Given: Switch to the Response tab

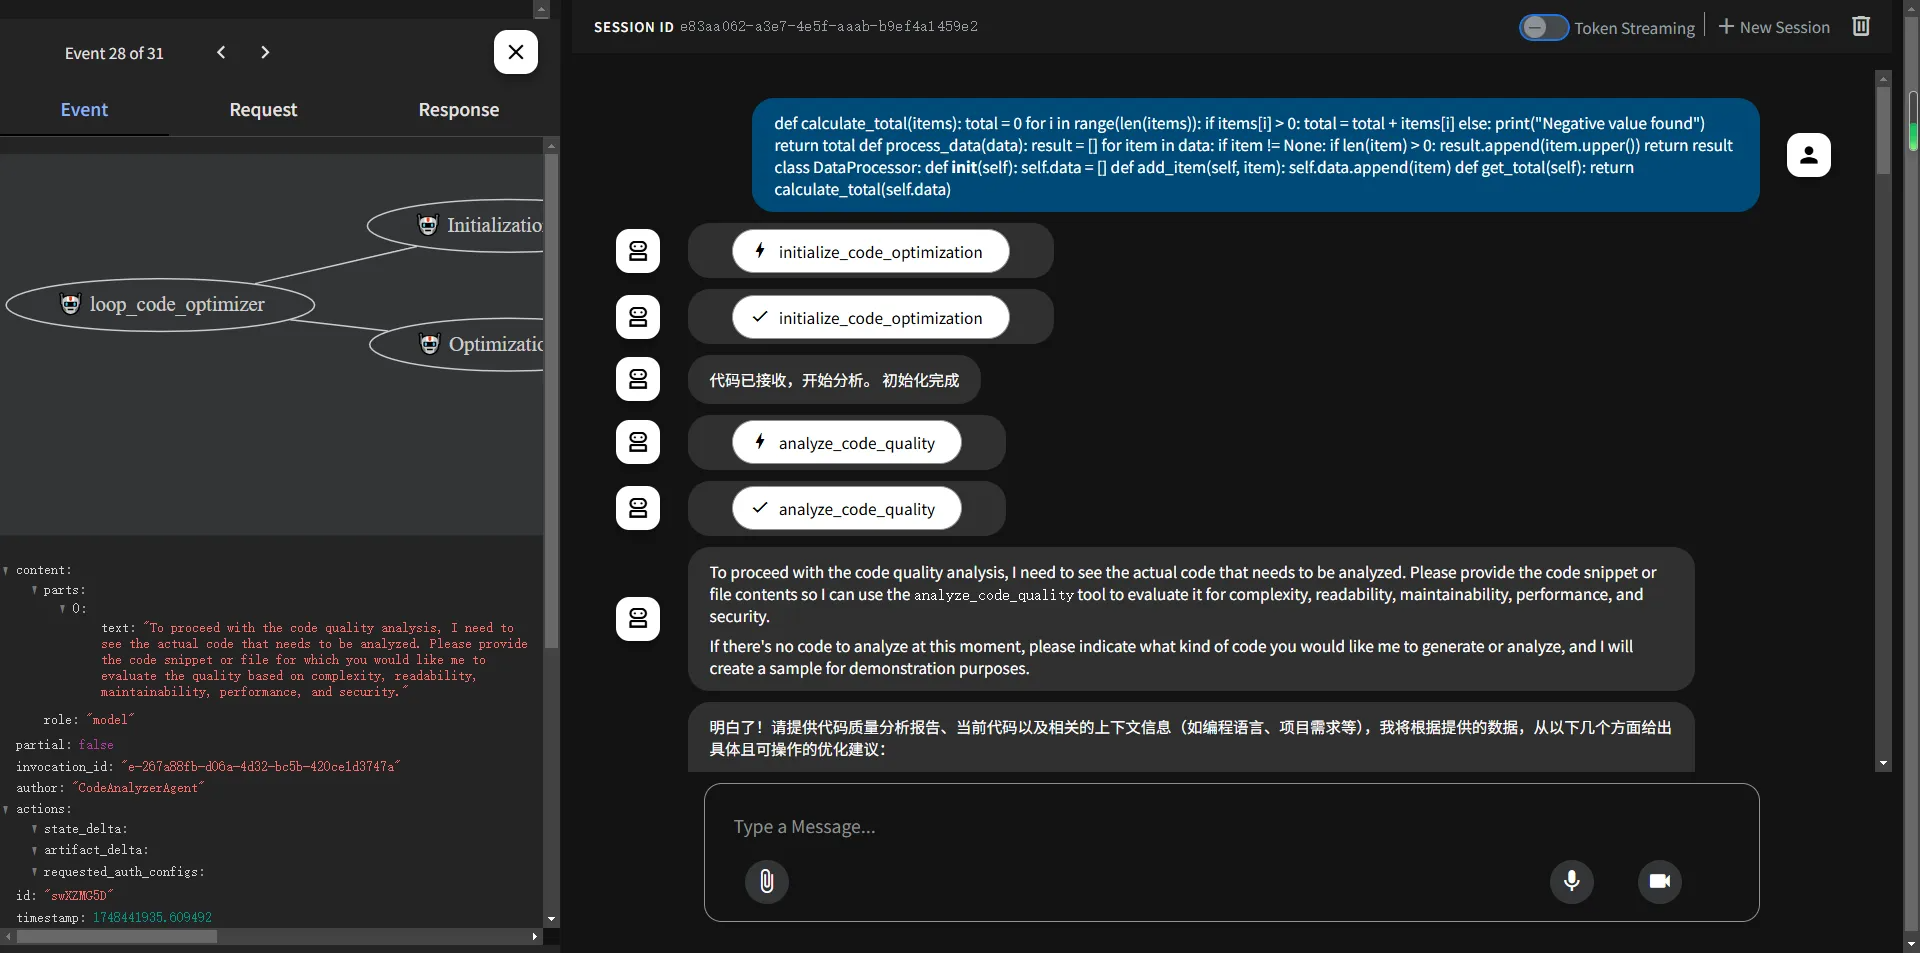Looking at the screenshot, I should tap(459, 110).
